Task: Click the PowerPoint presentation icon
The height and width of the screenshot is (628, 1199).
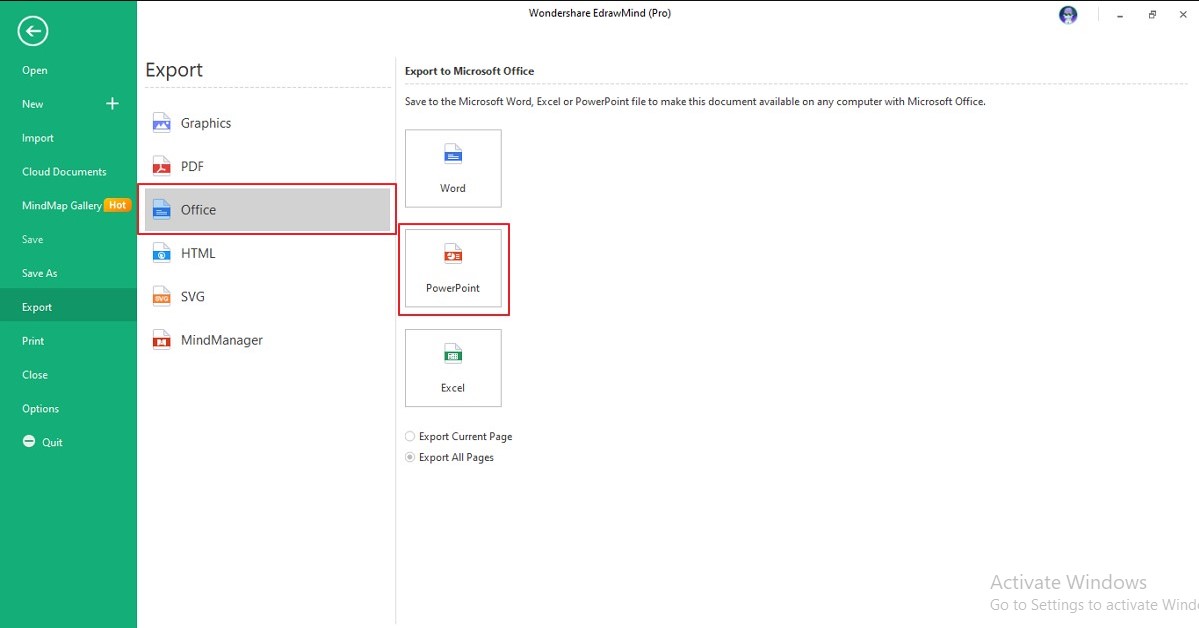Action: tap(453, 254)
